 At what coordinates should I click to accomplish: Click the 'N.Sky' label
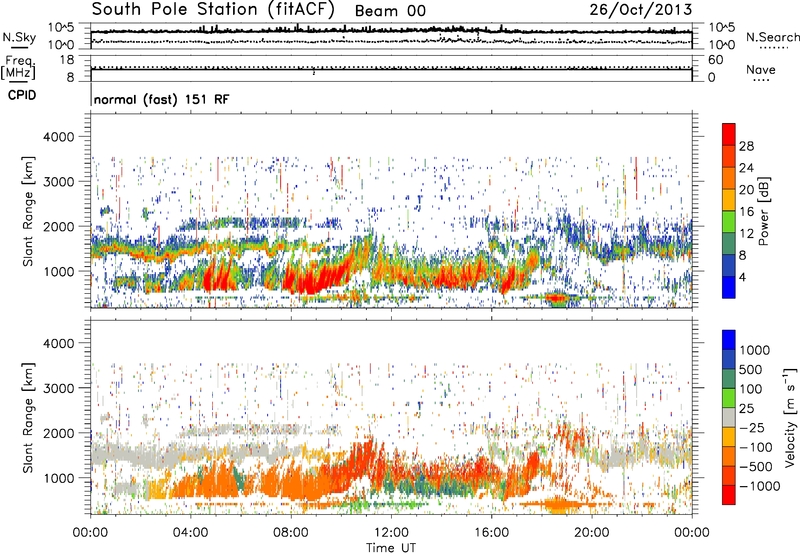pos(19,37)
